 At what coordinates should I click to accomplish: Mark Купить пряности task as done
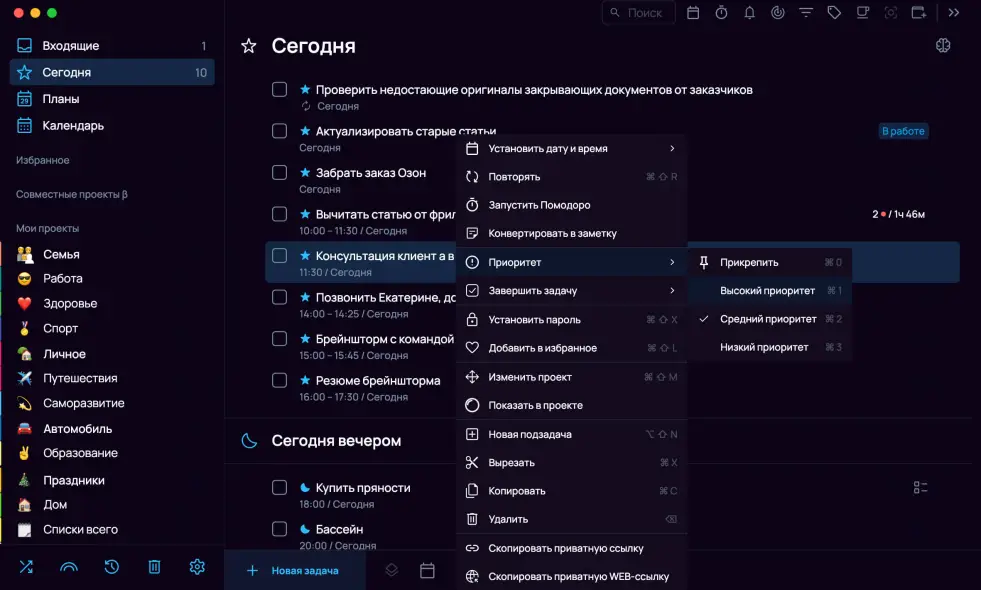pyautogui.click(x=280, y=488)
